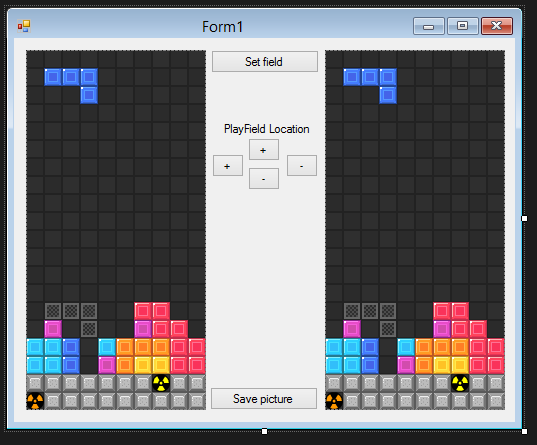The width and height of the screenshot is (537, 445).
Task: Click the Set field button
Action: pyautogui.click(x=265, y=62)
